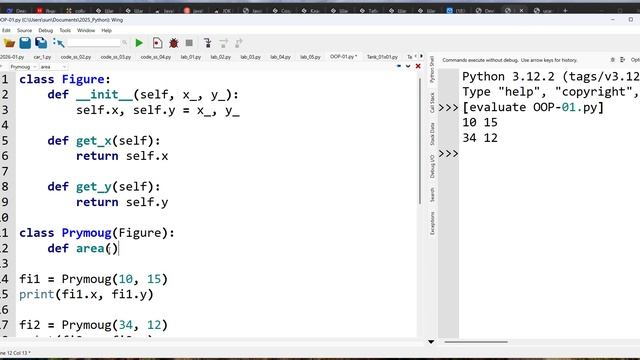Open the editor options down-chevron menu
The width and height of the screenshot is (640, 360).
[408, 66]
